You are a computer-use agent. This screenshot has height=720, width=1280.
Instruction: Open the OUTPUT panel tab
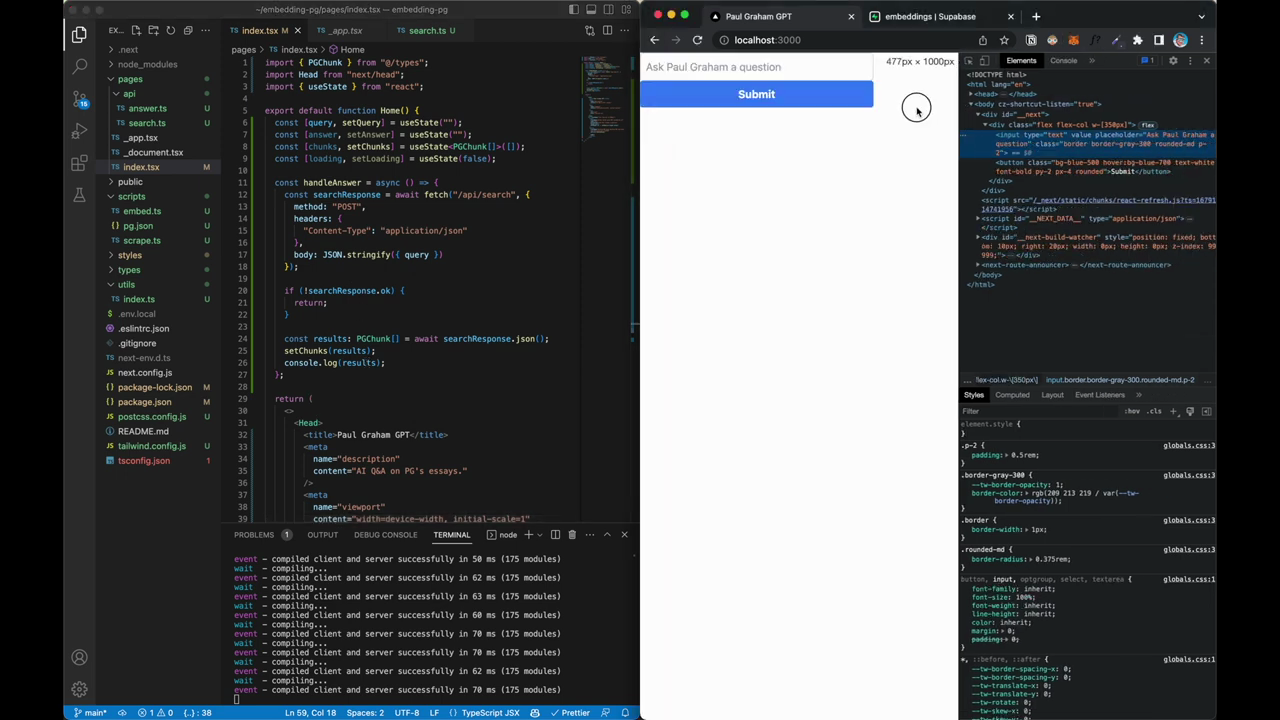pyautogui.click(x=322, y=535)
